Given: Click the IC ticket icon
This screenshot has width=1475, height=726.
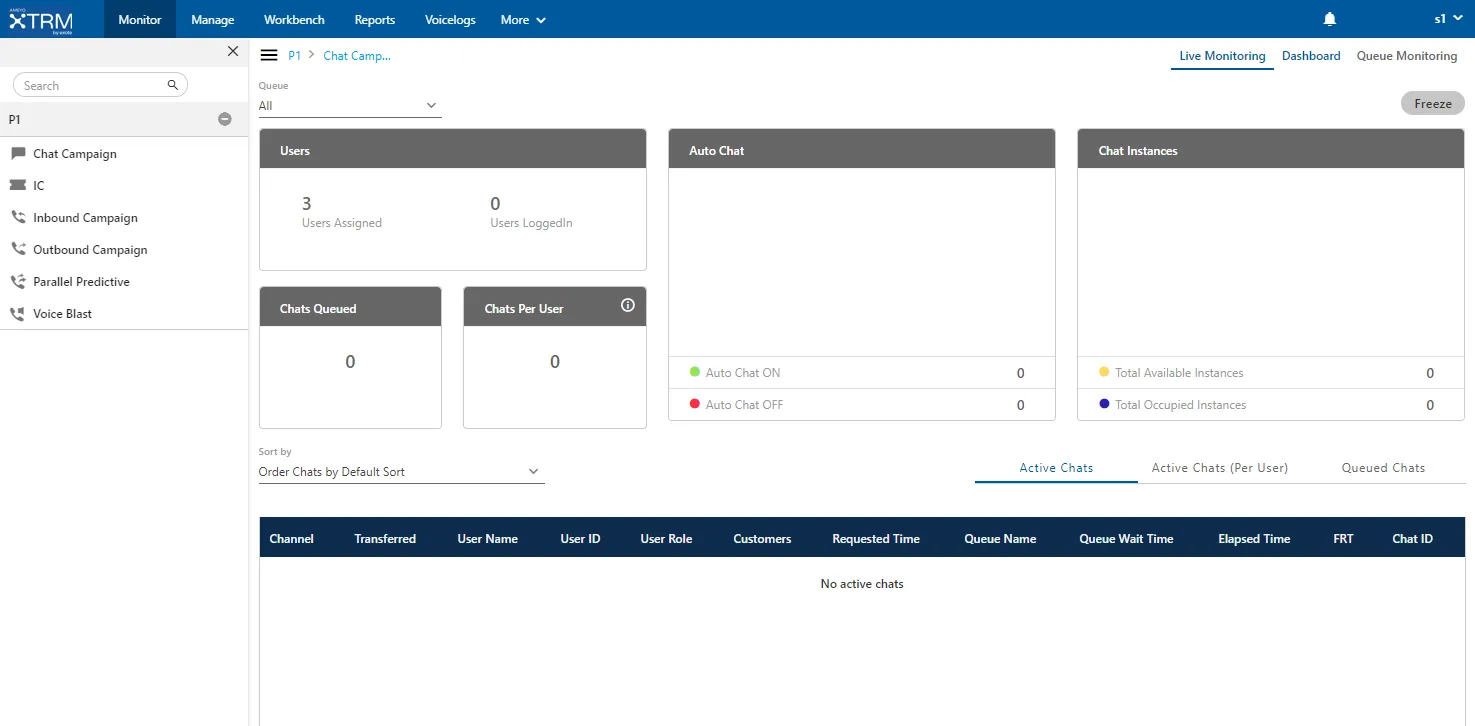Looking at the screenshot, I should 18,185.
